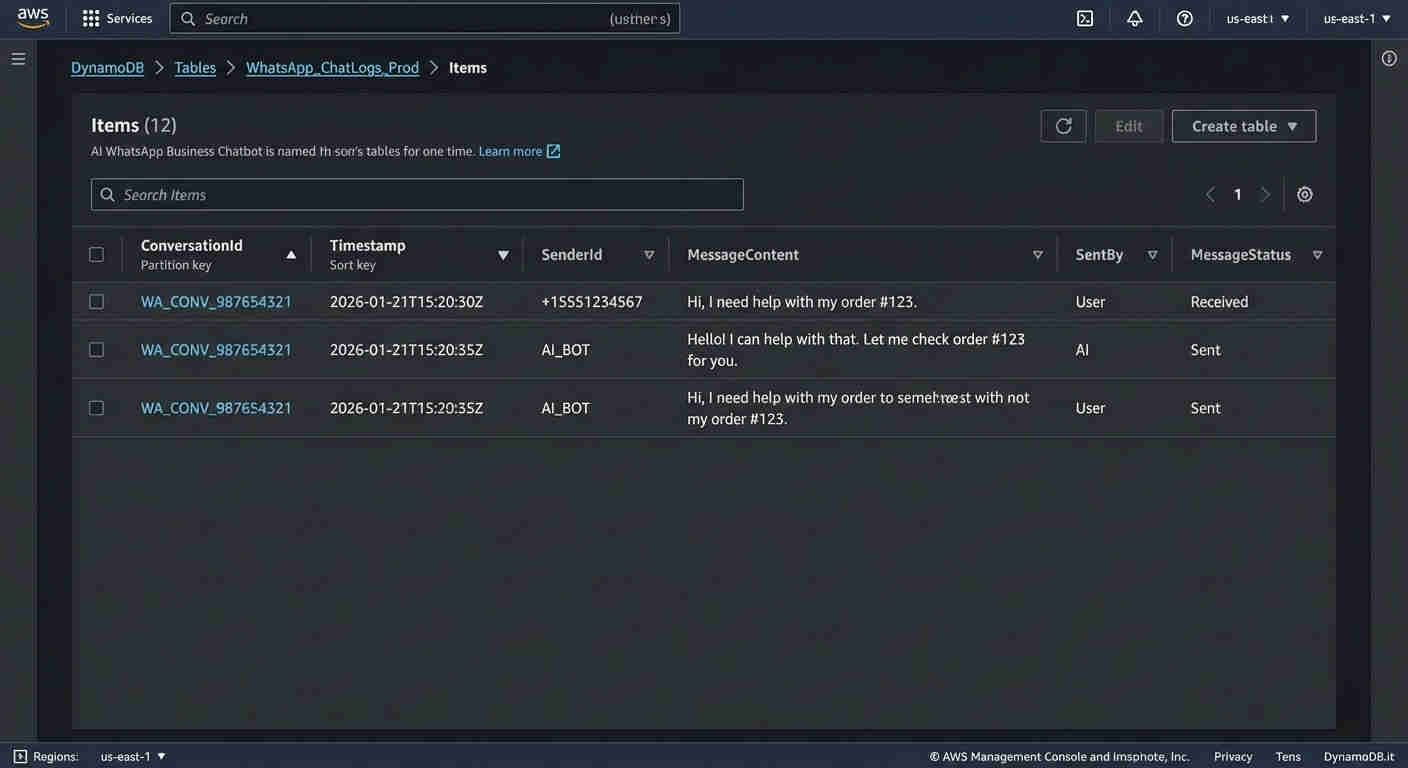Click the timestamp 2026-01-21T15:20:30Z

[x=406, y=302]
